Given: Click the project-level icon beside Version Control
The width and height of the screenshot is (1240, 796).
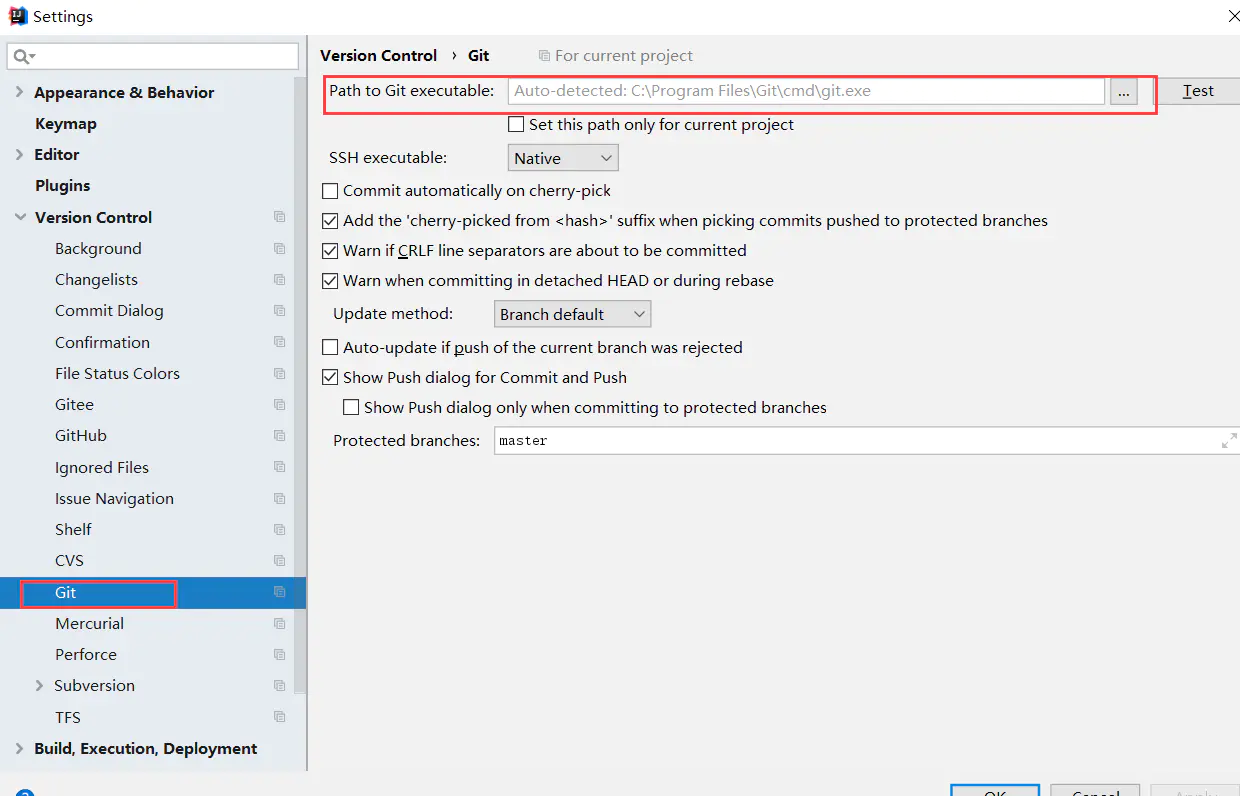Looking at the screenshot, I should (x=280, y=217).
